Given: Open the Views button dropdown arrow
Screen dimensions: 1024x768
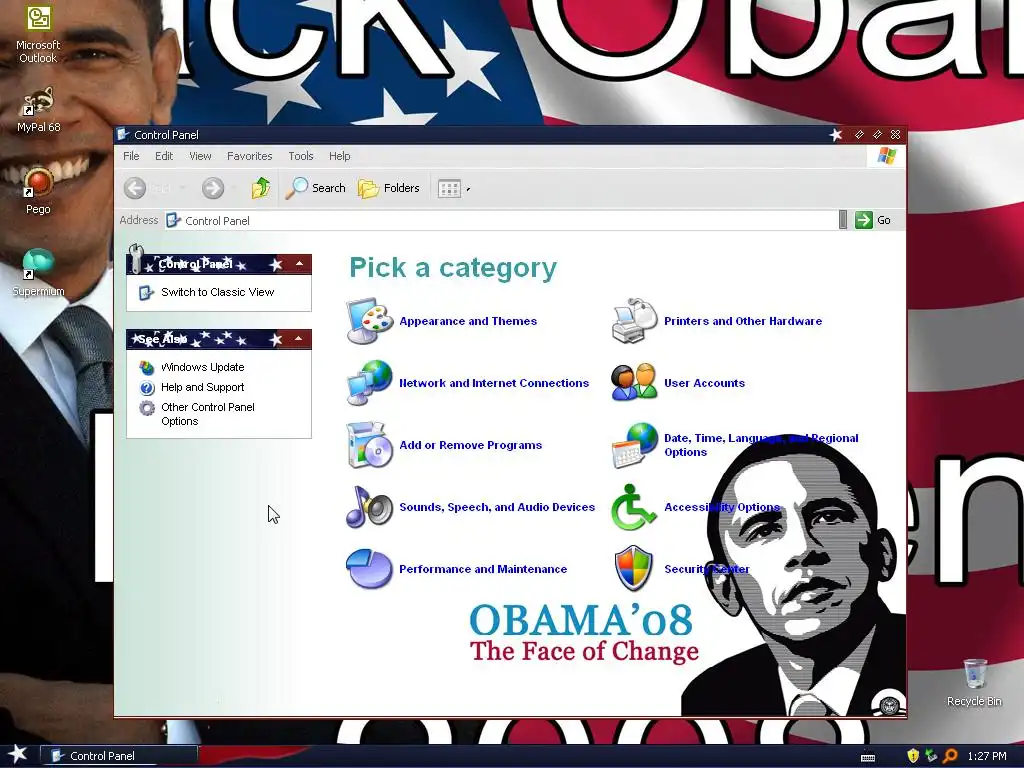Looking at the screenshot, I should click(x=468, y=189).
